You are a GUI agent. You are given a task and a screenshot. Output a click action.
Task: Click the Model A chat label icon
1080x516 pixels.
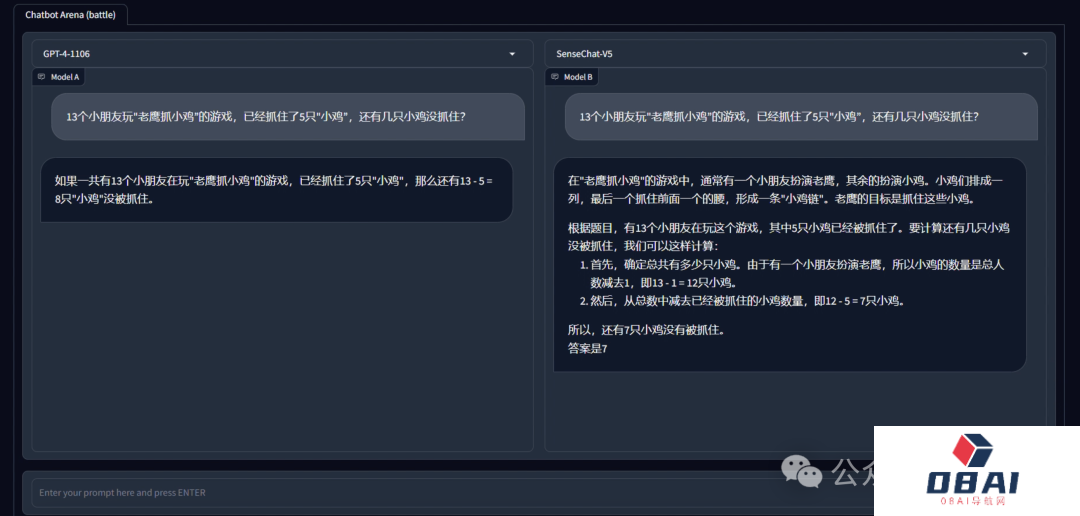(42, 77)
